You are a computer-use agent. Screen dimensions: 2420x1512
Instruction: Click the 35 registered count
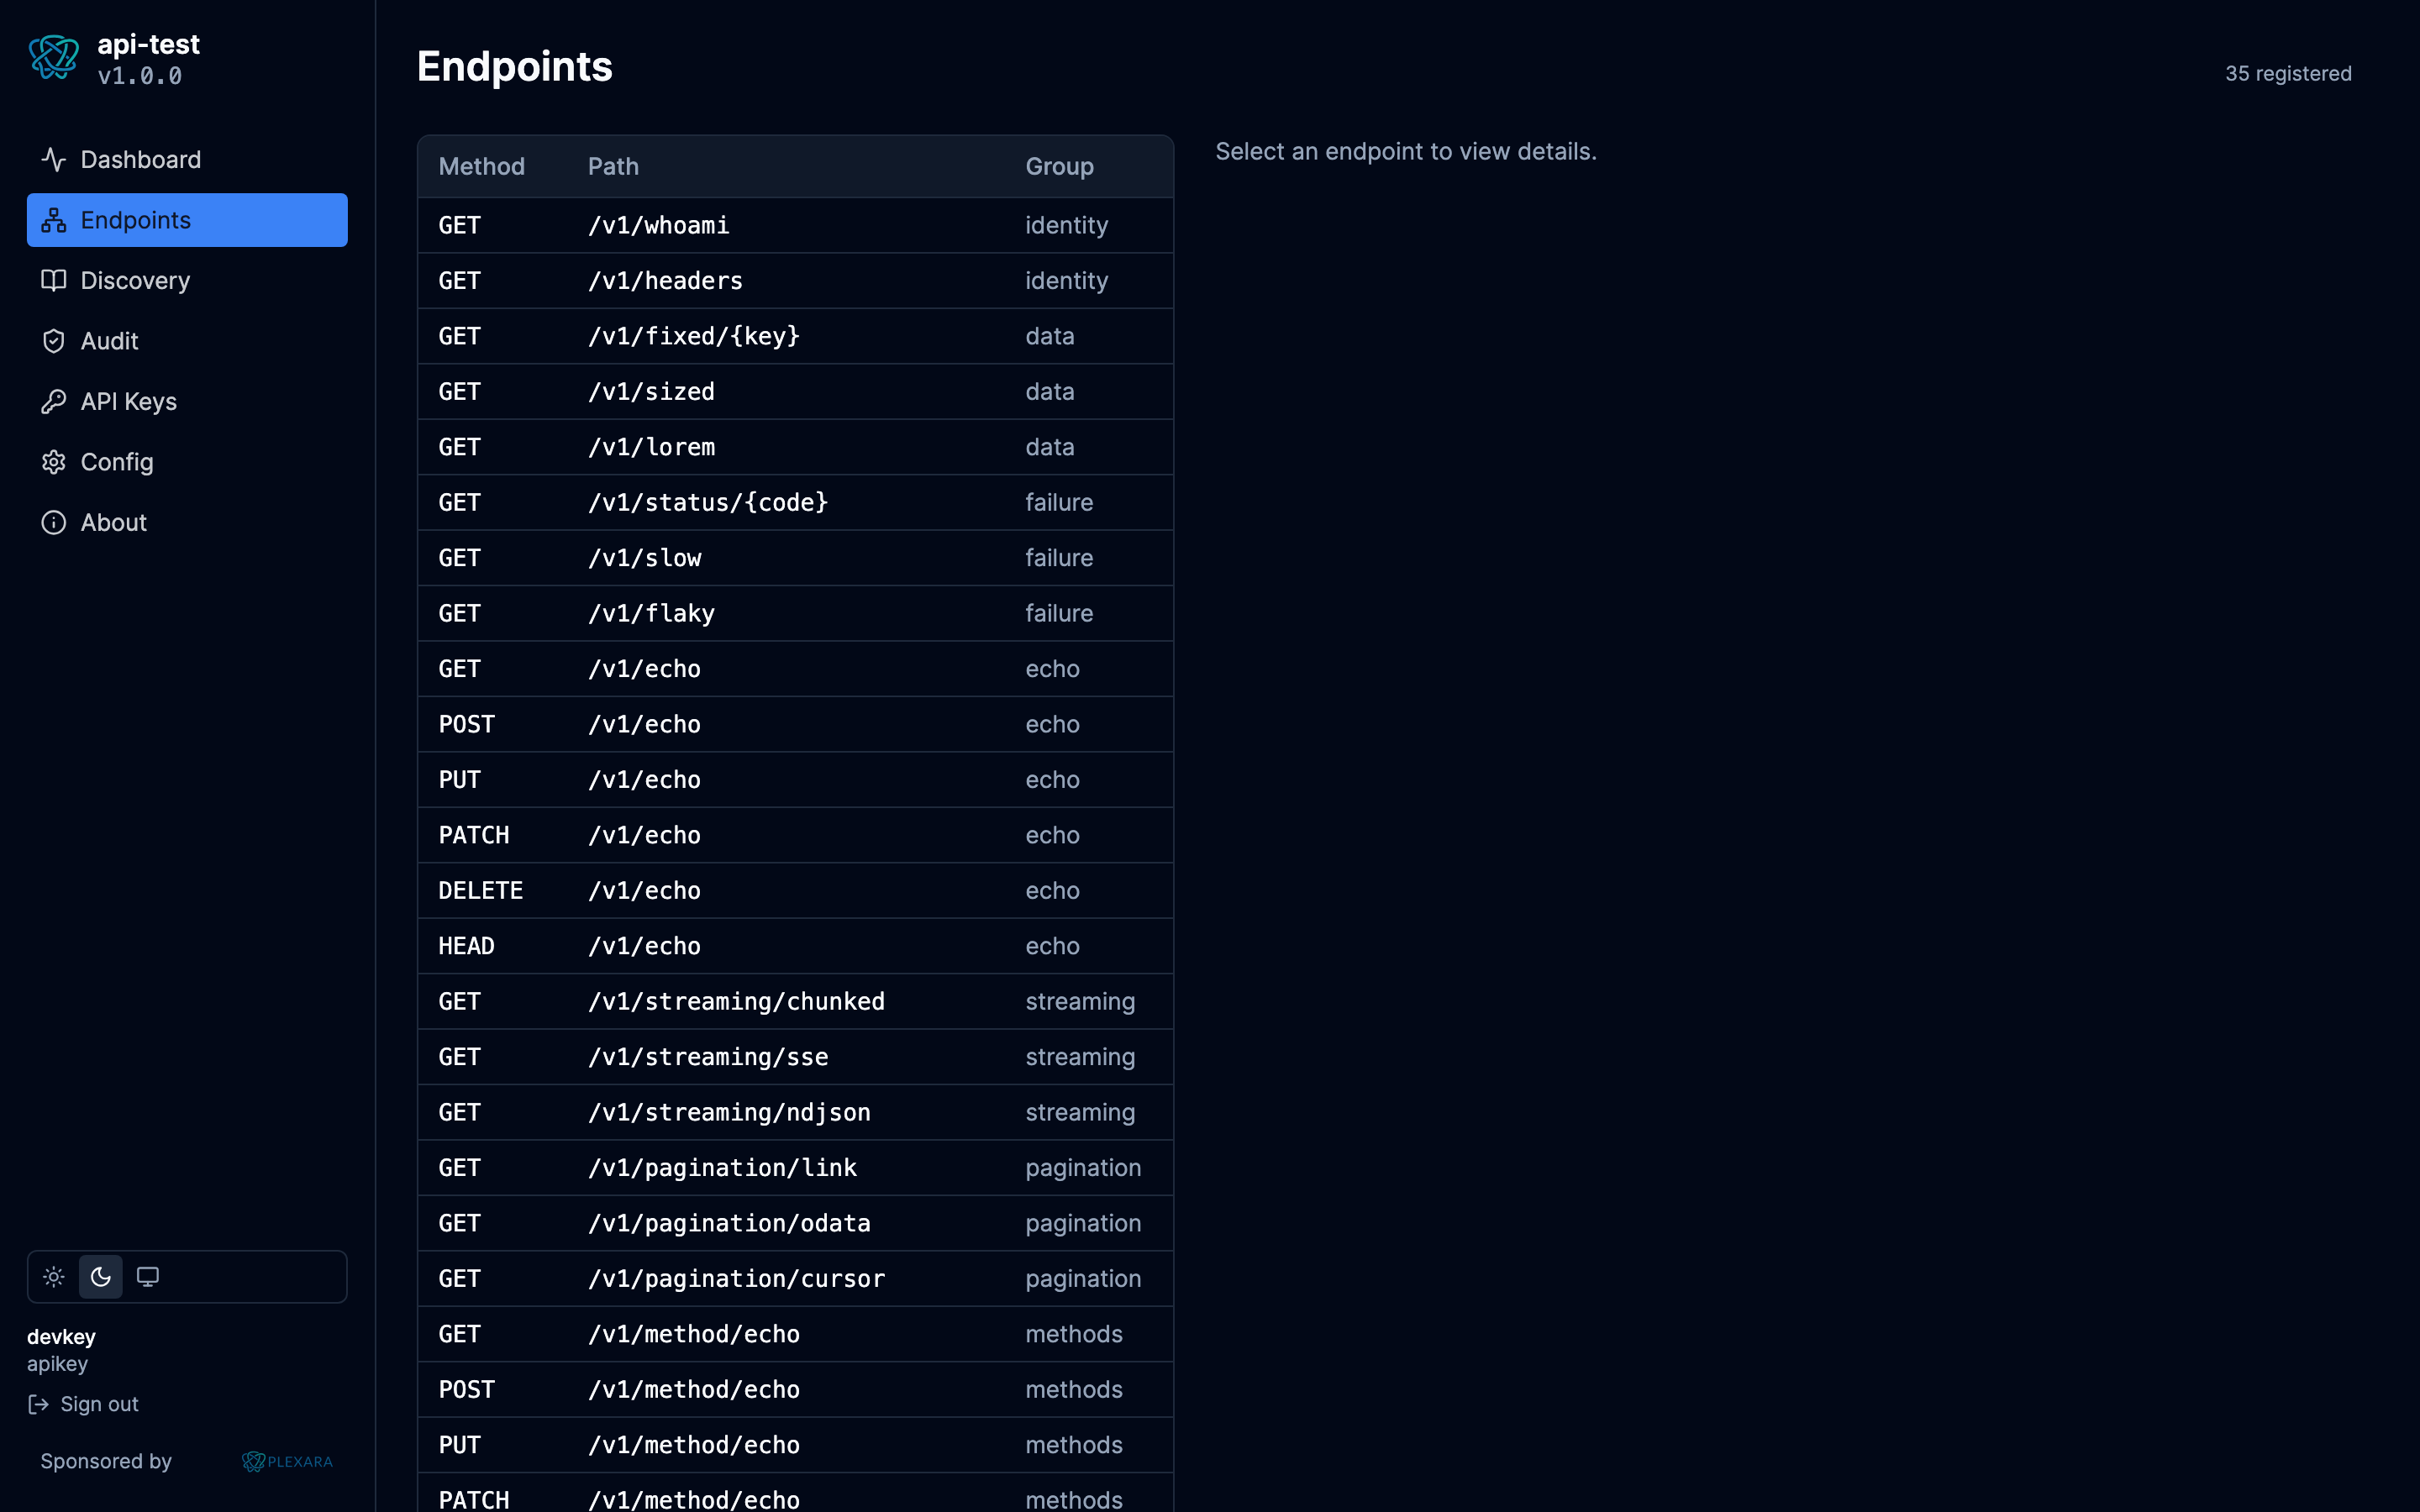click(x=2288, y=74)
